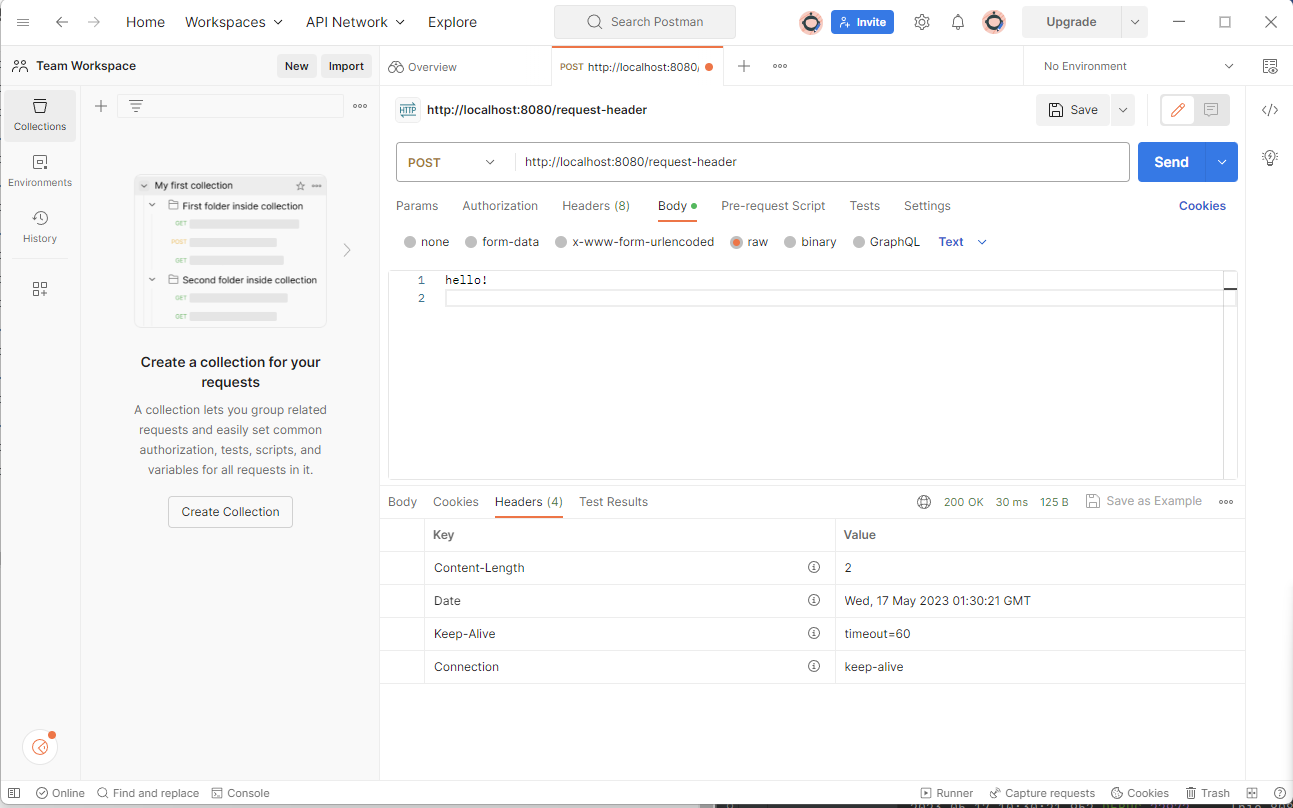
Task: Open the request Headers (8) tab
Action: click(x=596, y=206)
